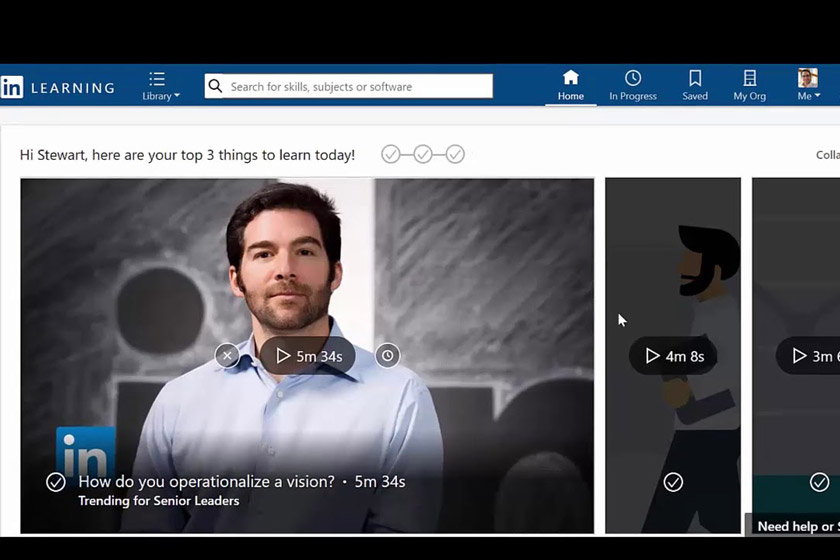Click the checkmark on the second video card
This screenshot has width=840, height=560.
click(x=673, y=482)
